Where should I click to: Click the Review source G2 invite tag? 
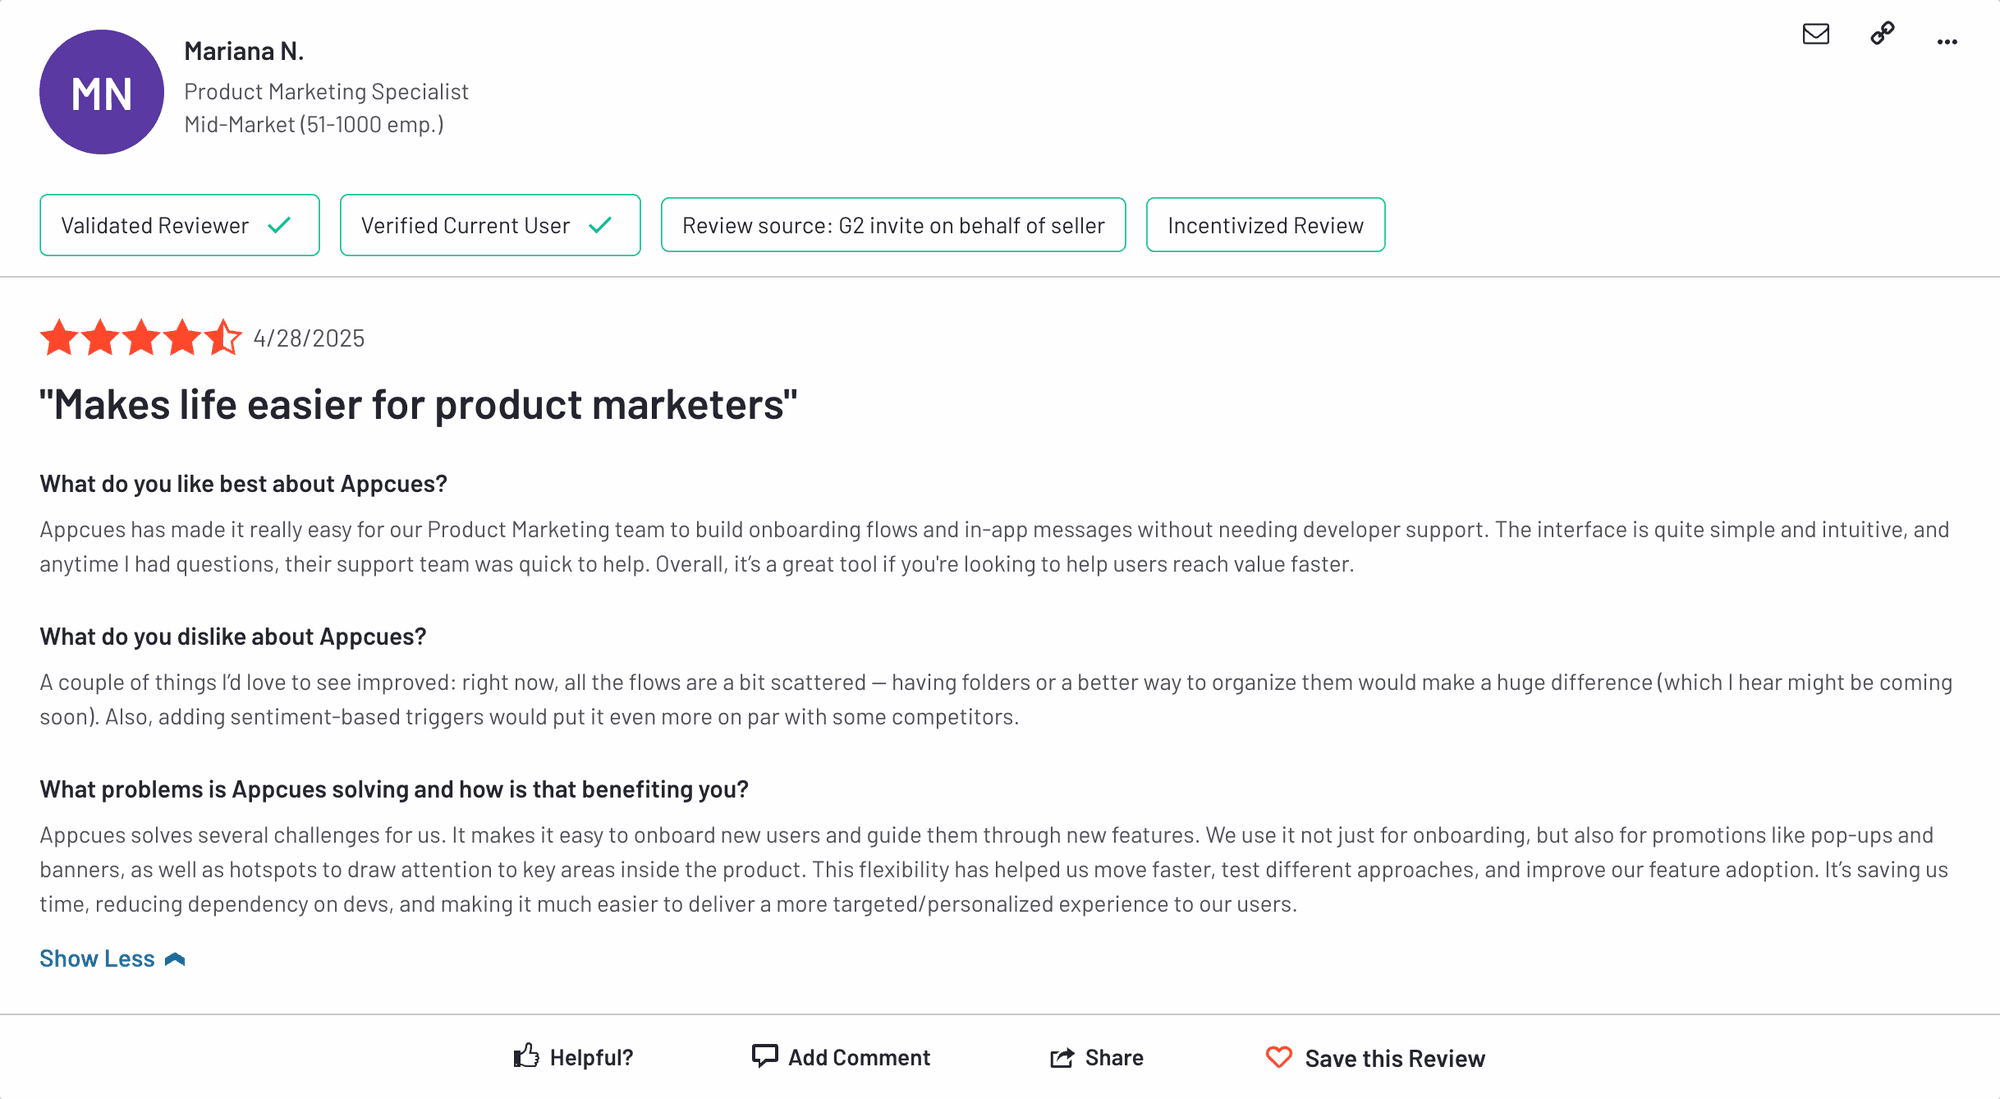pyautogui.click(x=893, y=225)
